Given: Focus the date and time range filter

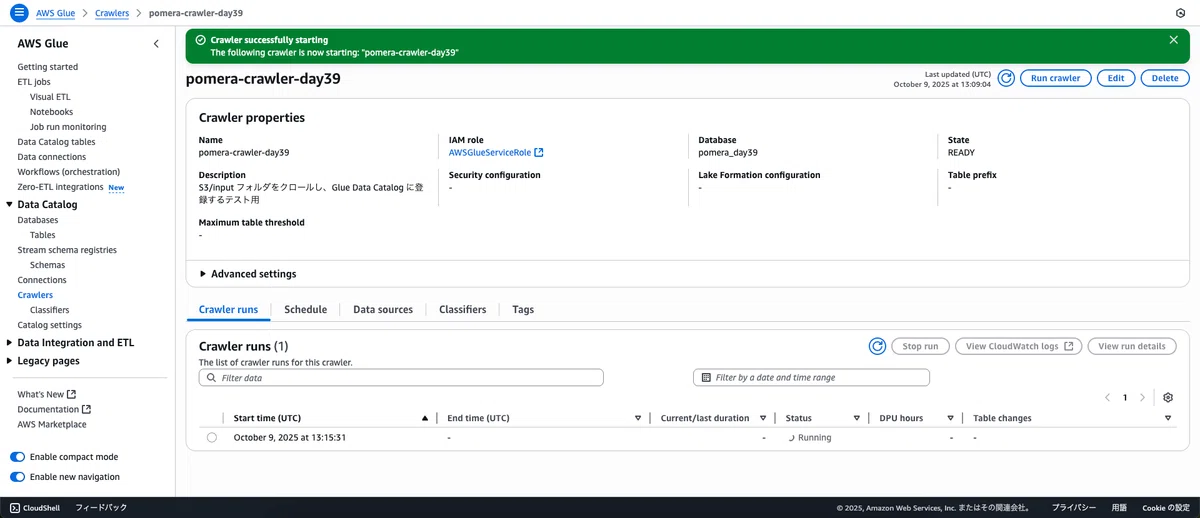Looking at the screenshot, I should click(811, 378).
